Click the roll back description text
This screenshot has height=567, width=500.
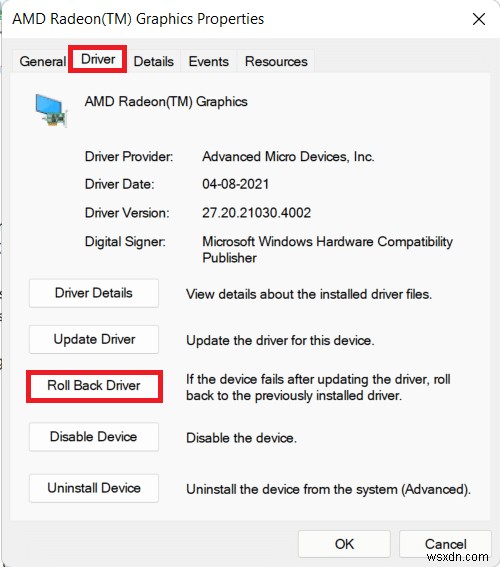pyautogui.click(x=318, y=387)
